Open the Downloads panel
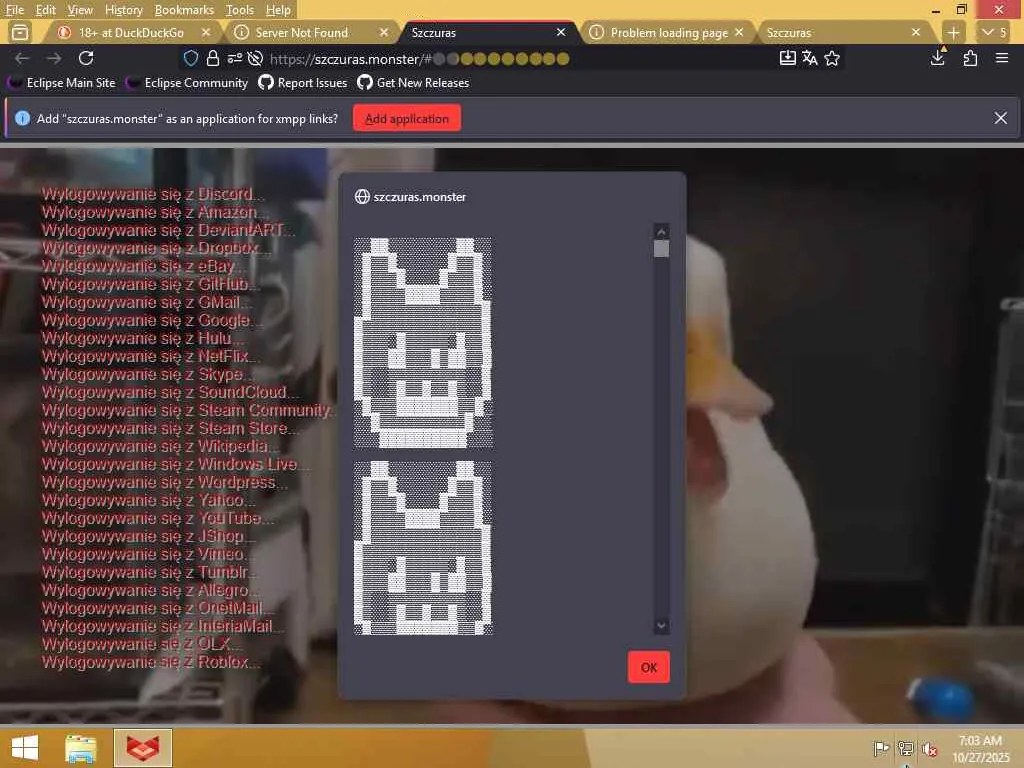The height and width of the screenshot is (768, 1024). tap(938, 57)
